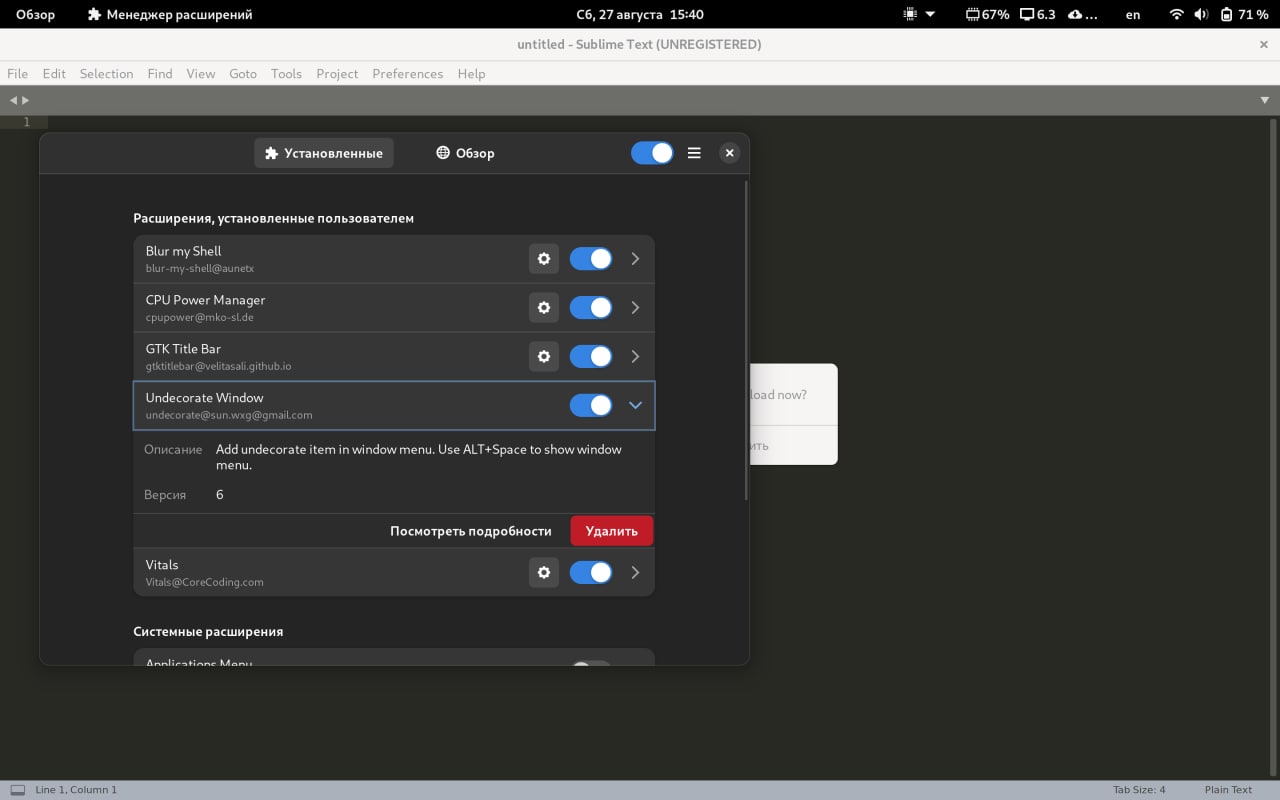The width and height of the screenshot is (1280, 800).
Task: Open the Help menu
Action: pyautogui.click(x=471, y=73)
